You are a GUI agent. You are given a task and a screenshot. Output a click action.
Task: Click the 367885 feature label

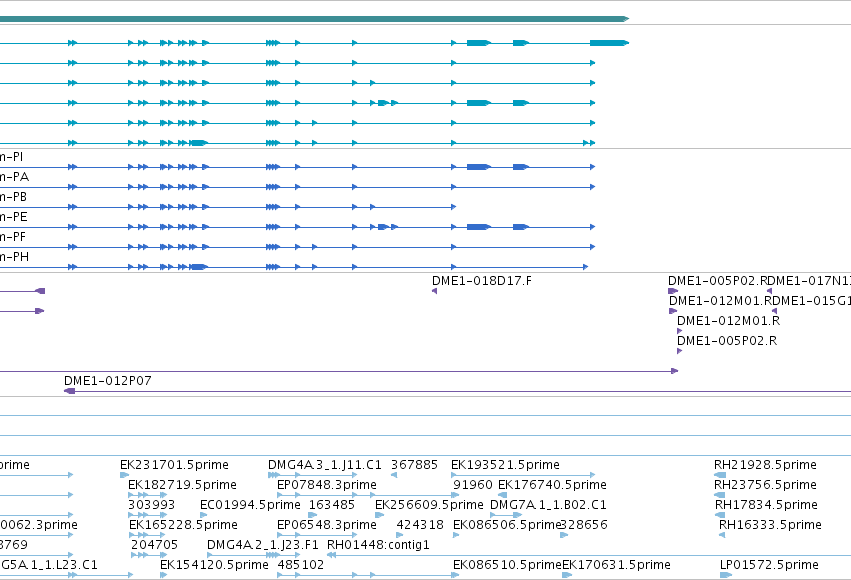(x=414, y=465)
